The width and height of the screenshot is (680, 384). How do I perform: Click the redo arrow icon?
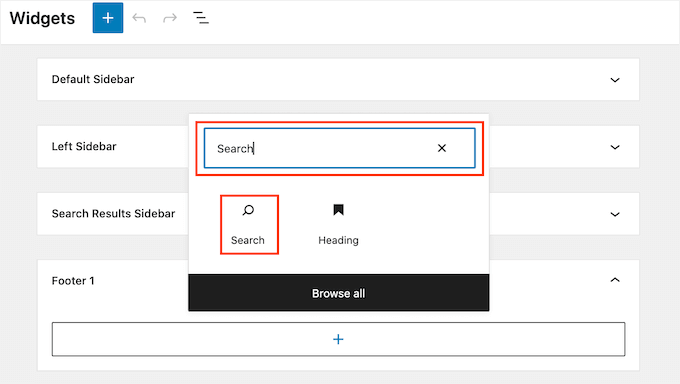tap(170, 18)
